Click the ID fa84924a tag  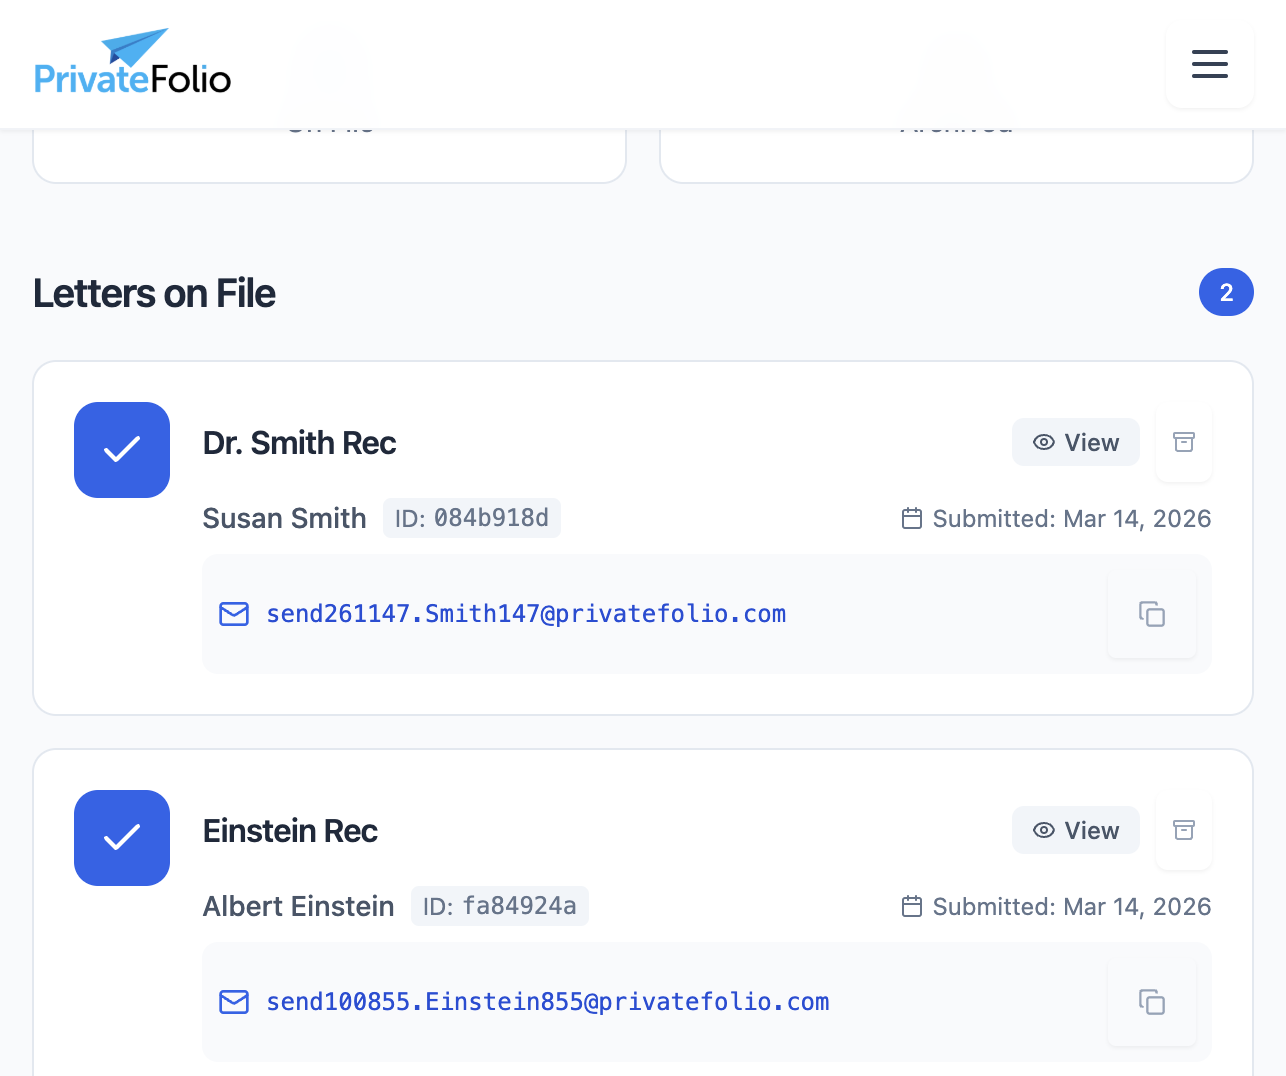tap(500, 906)
